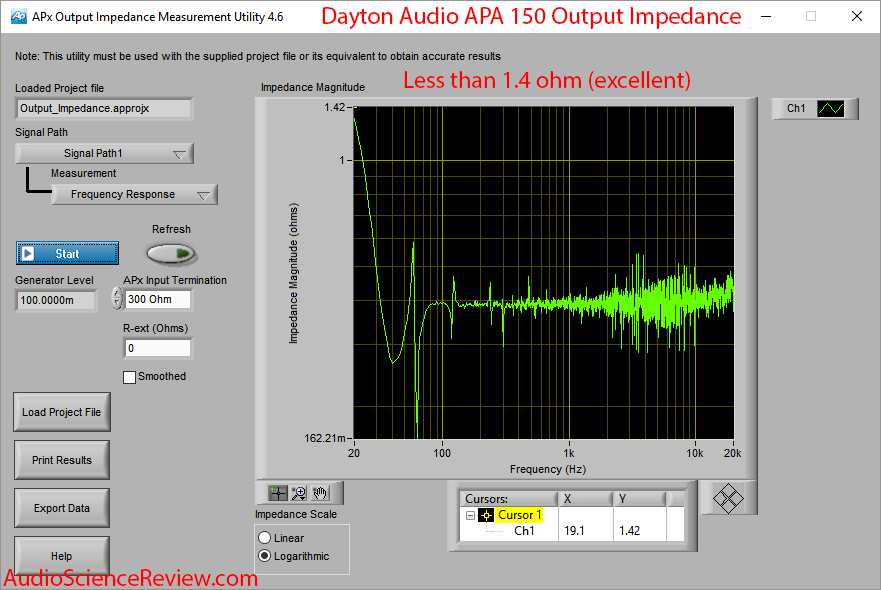Click the Ch1 green plot legend icon
881x590 pixels.
pos(830,108)
